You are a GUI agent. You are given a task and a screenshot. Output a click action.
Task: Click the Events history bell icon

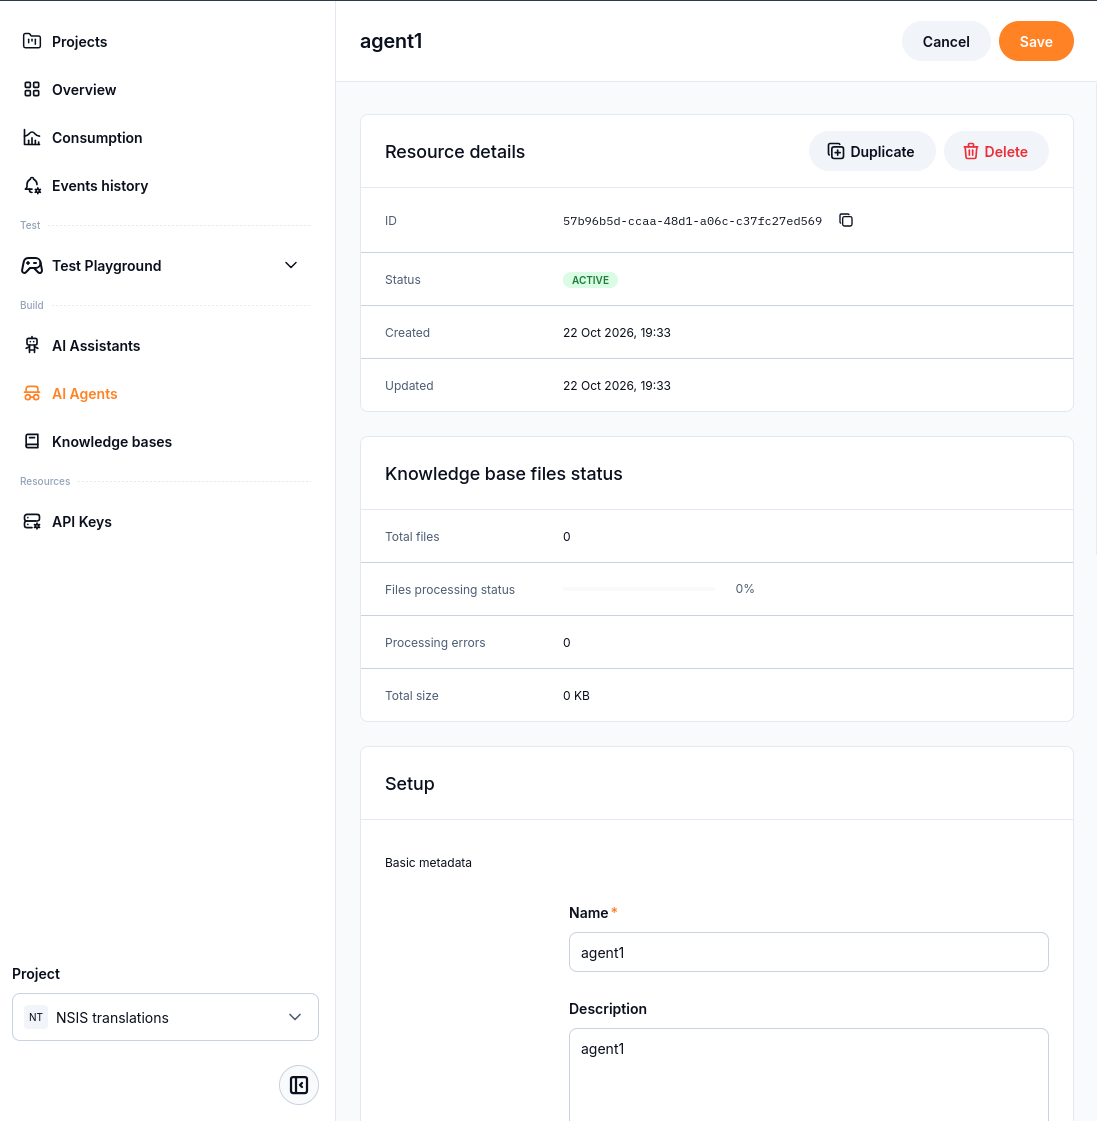coord(31,186)
